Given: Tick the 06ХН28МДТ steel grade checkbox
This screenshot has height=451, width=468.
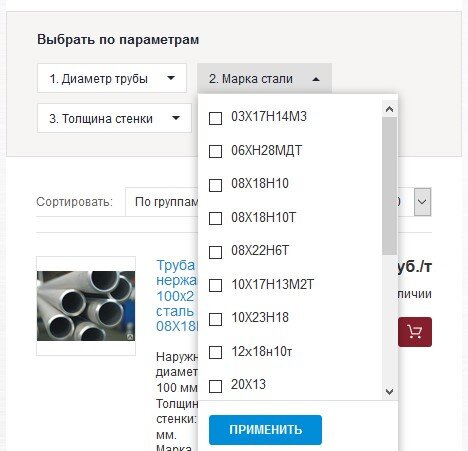Looking at the screenshot, I should (x=215, y=151).
